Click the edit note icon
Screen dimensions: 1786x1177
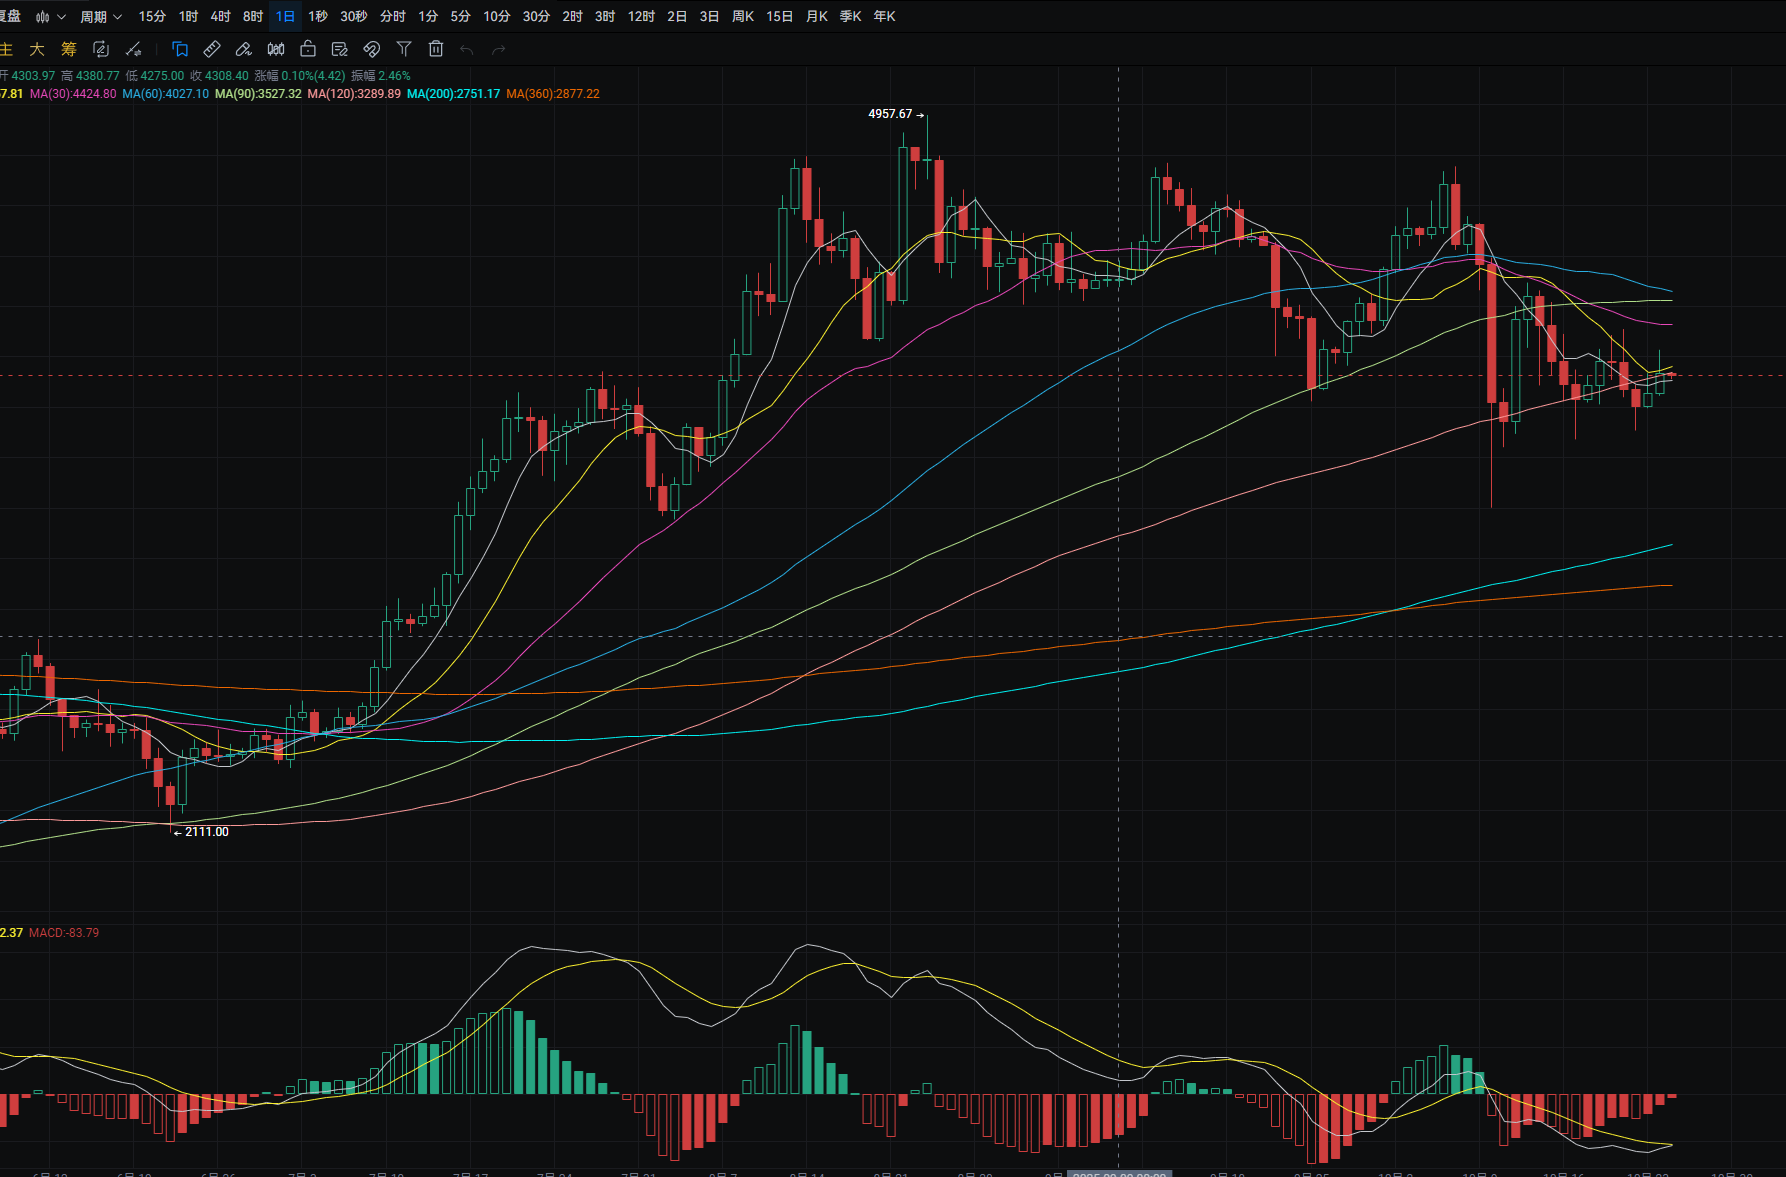(x=340, y=49)
